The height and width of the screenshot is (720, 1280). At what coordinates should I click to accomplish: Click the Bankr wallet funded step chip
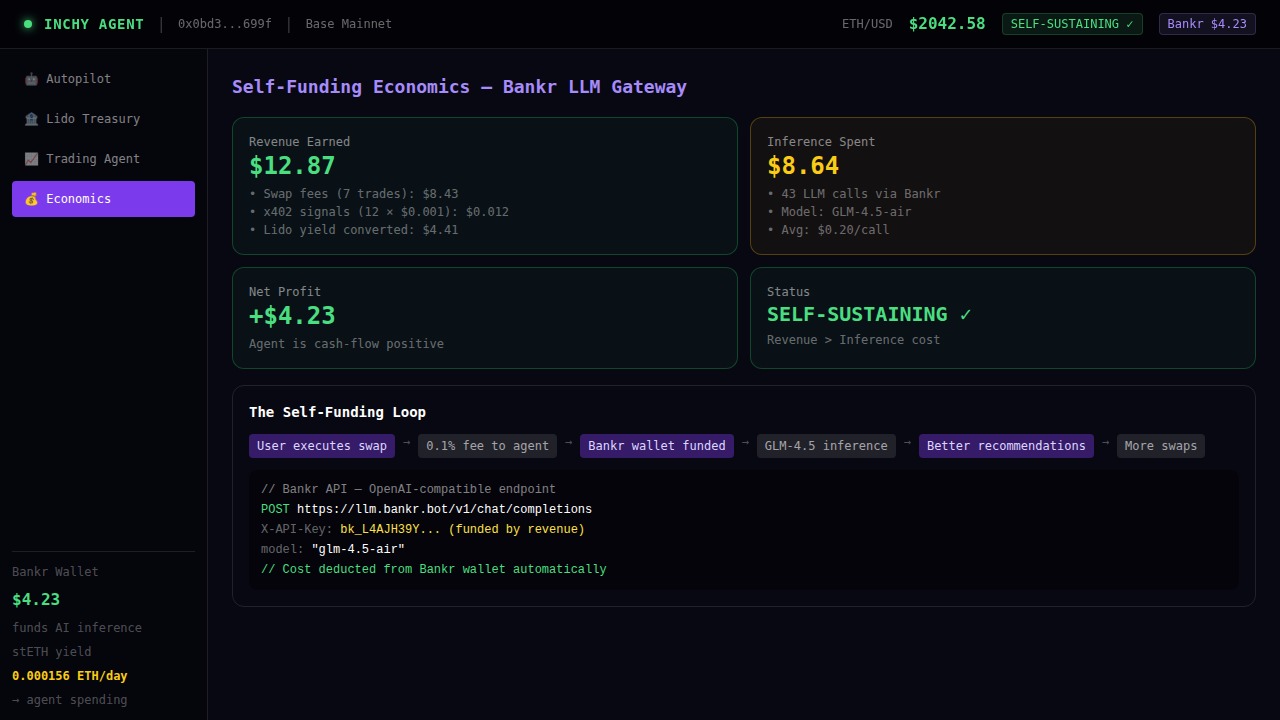click(657, 446)
